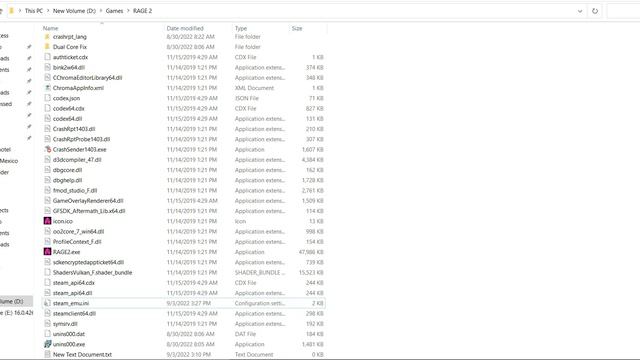Click the Icon type cell
The width and height of the screenshot is (640, 360).
coord(240,221)
